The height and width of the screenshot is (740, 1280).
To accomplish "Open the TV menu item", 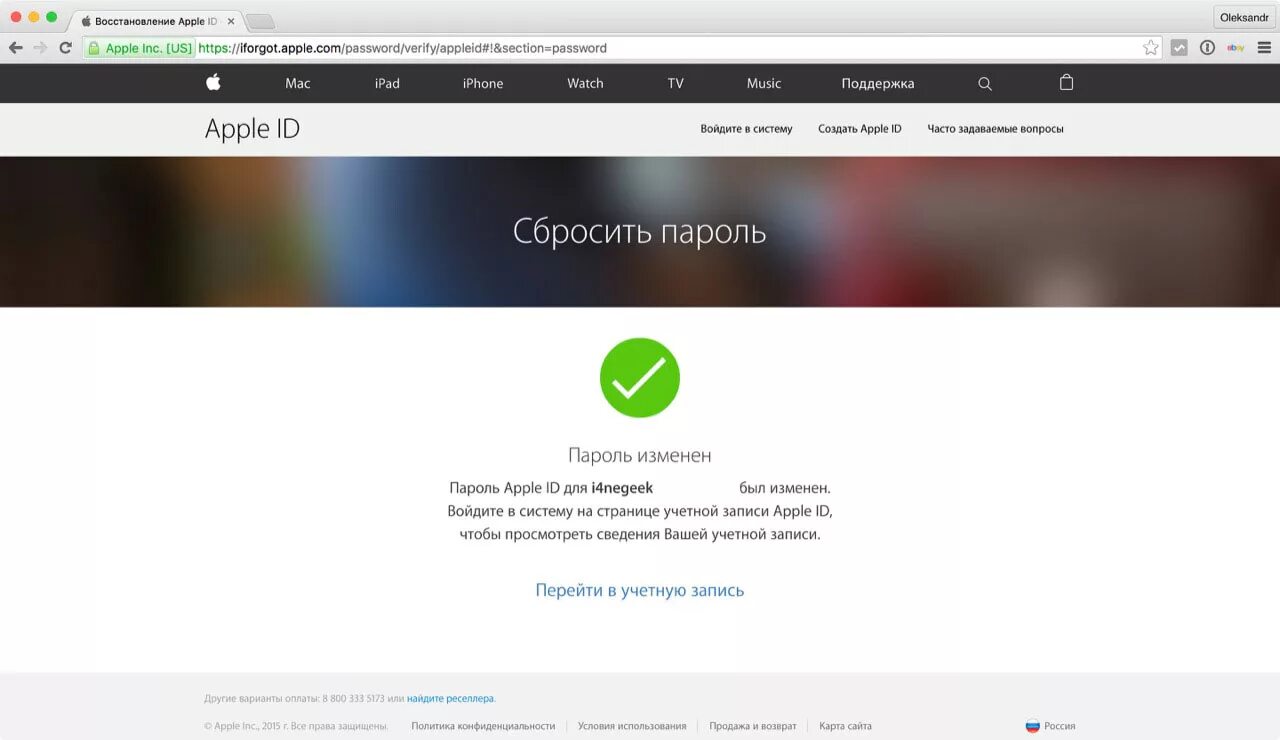I will [x=676, y=84].
